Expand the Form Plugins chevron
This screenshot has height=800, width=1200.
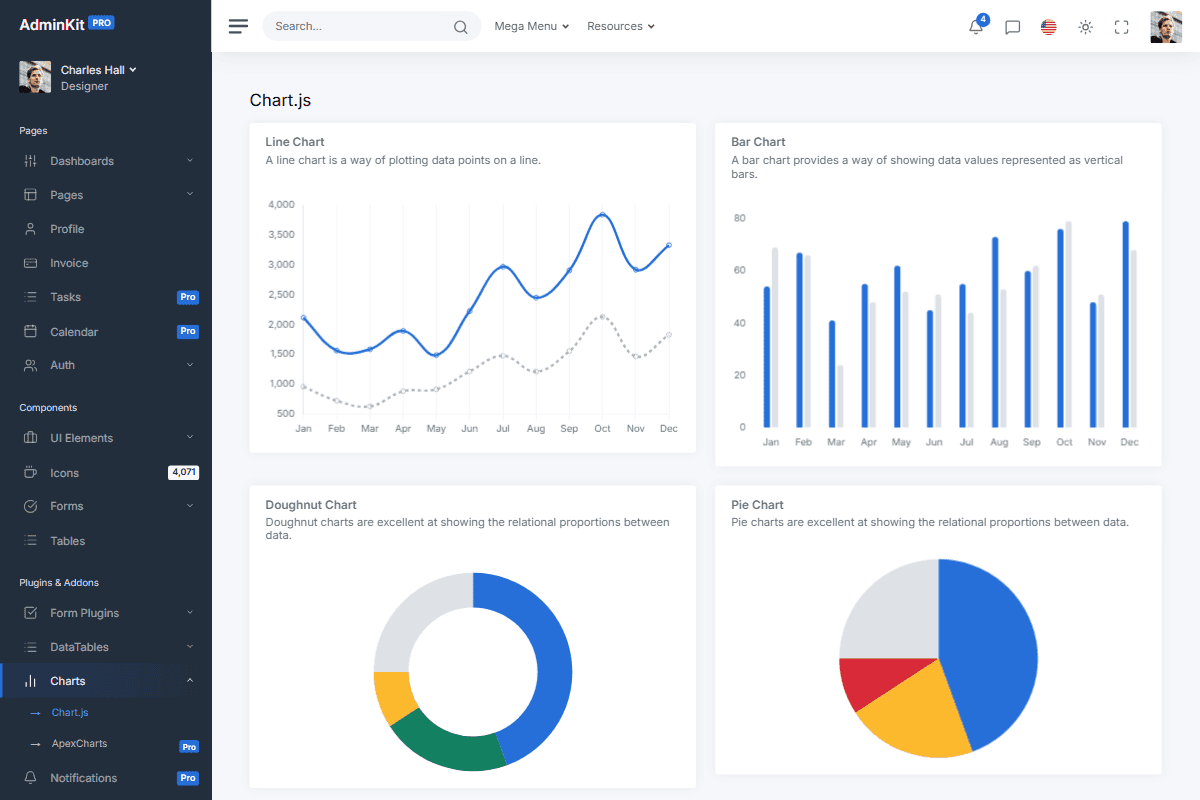(x=190, y=612)
